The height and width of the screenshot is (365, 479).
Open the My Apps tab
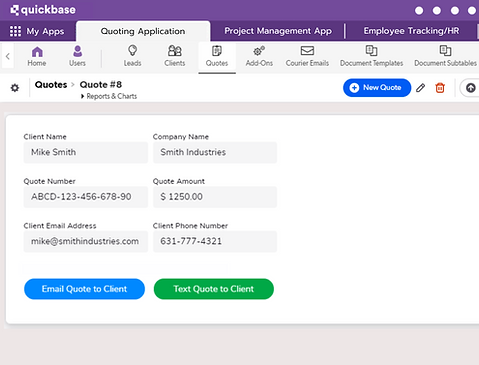pyautogui.click(x=38, y=31)
